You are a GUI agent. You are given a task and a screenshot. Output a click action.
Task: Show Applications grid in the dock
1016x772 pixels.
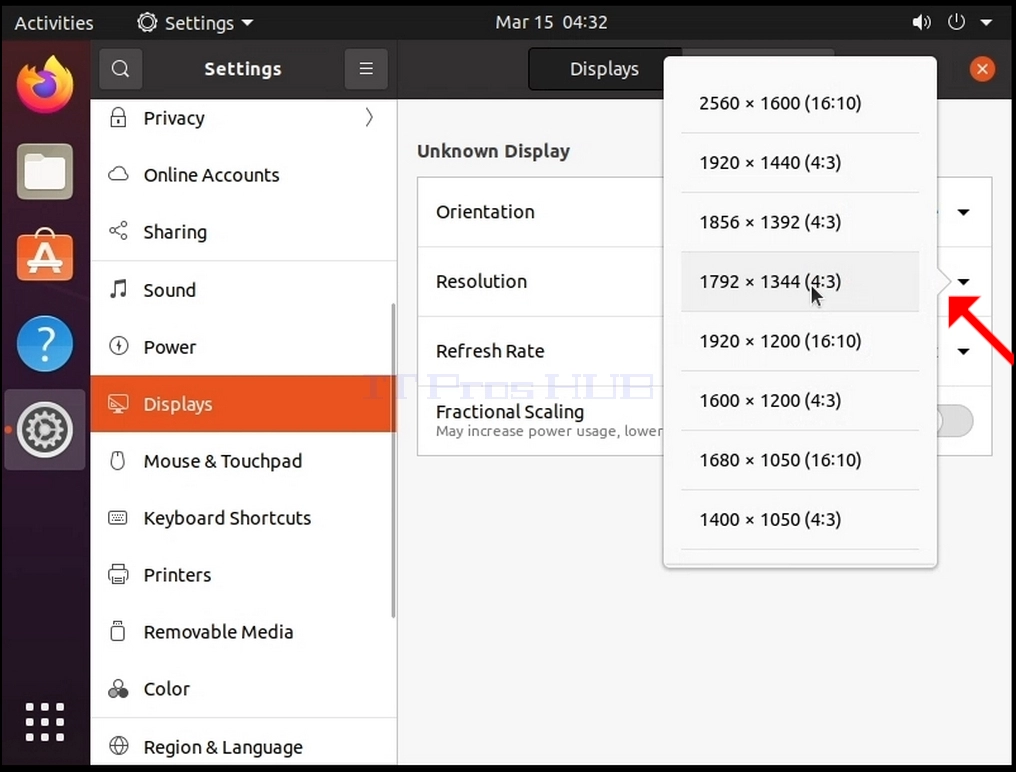click(45, 721)
